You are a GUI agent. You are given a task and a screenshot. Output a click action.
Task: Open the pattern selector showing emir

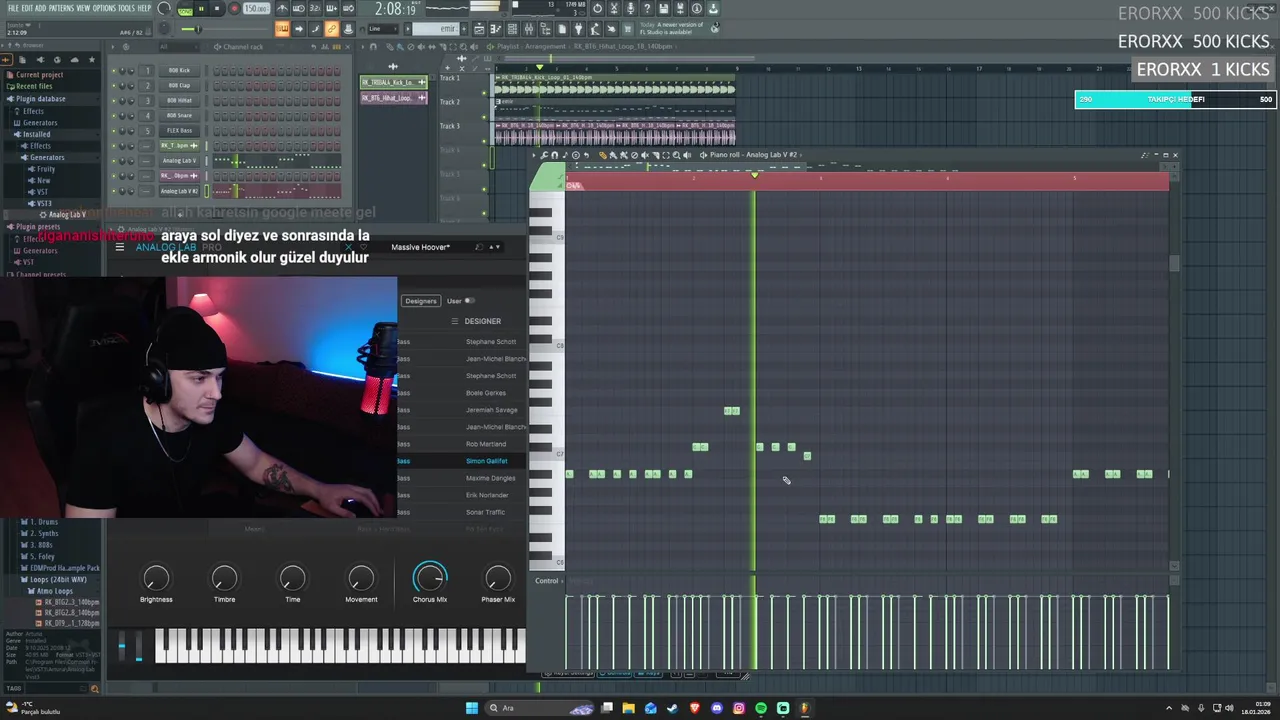(x=436, y=29)
